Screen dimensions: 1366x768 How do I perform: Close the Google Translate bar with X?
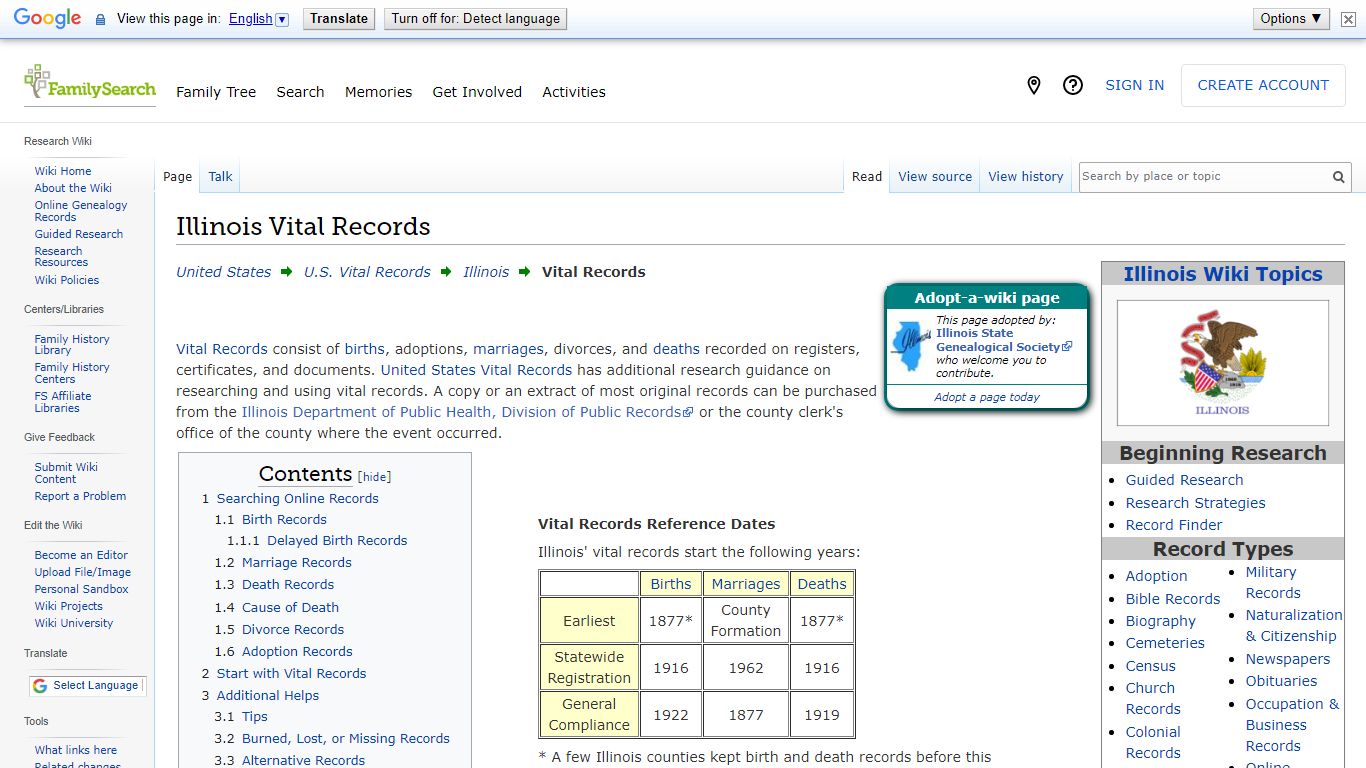(1348, 19)
